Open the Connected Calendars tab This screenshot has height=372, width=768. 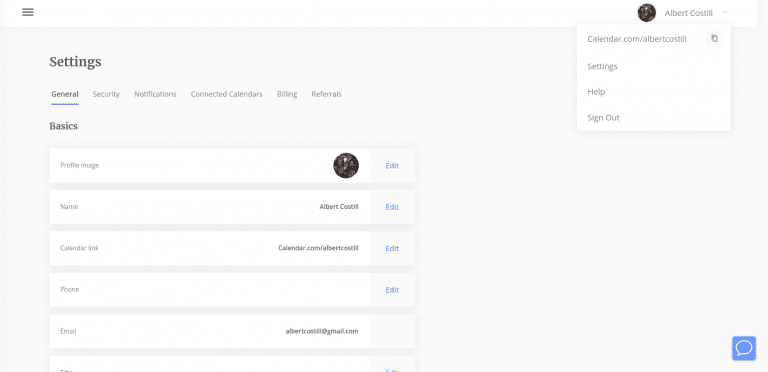[227, 94]
